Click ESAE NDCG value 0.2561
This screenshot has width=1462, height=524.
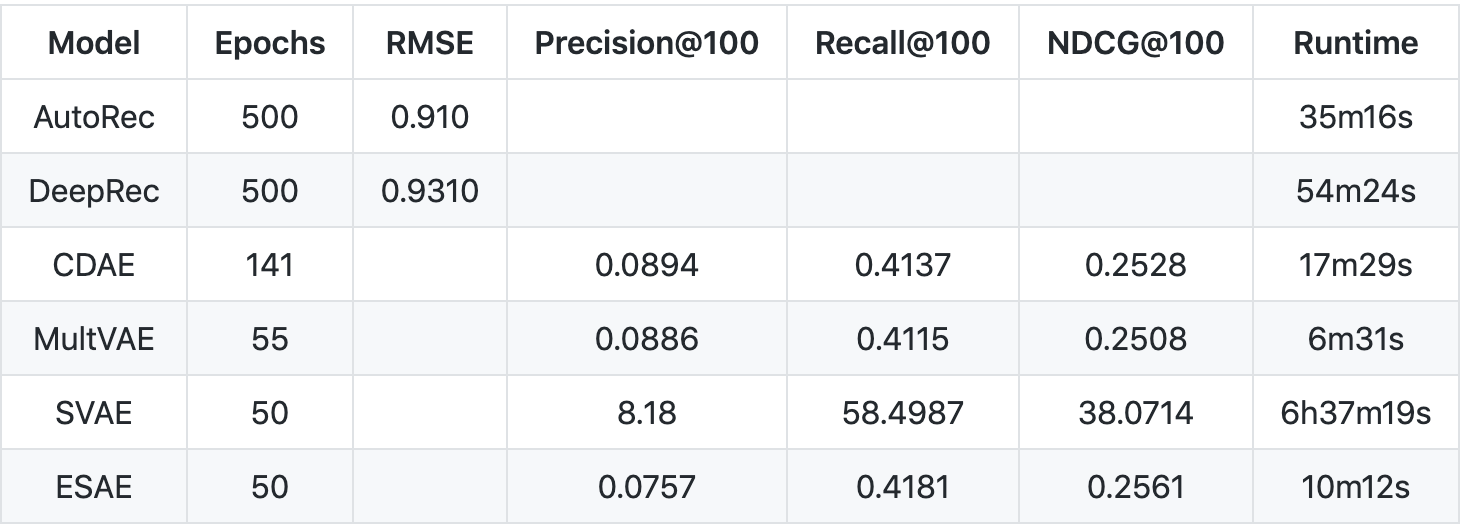click(x=1135, y=487)
